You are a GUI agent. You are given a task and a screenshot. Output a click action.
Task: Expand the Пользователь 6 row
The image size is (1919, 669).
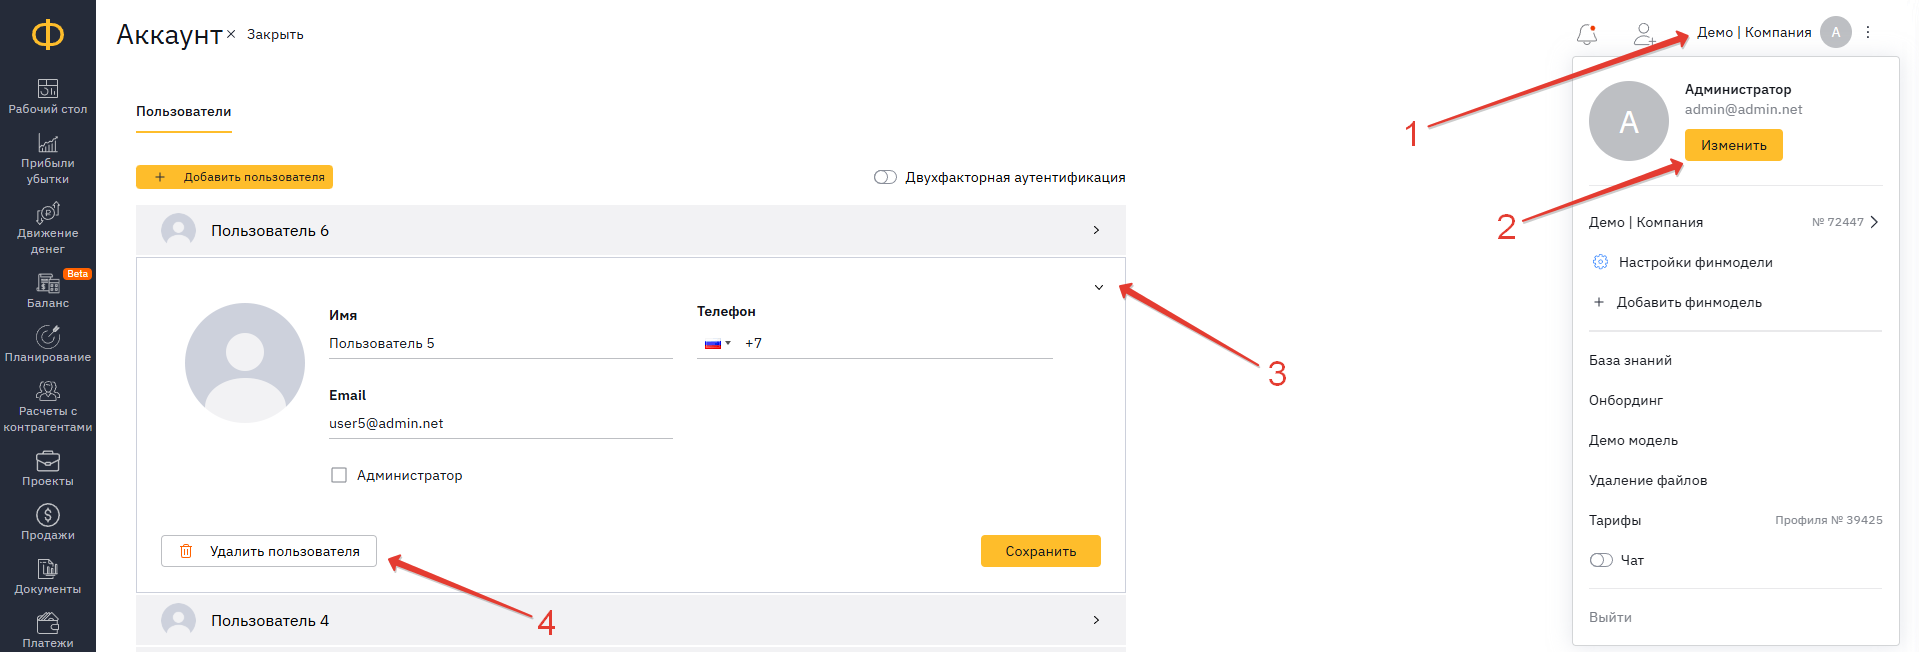click(x=1096, y=230)
